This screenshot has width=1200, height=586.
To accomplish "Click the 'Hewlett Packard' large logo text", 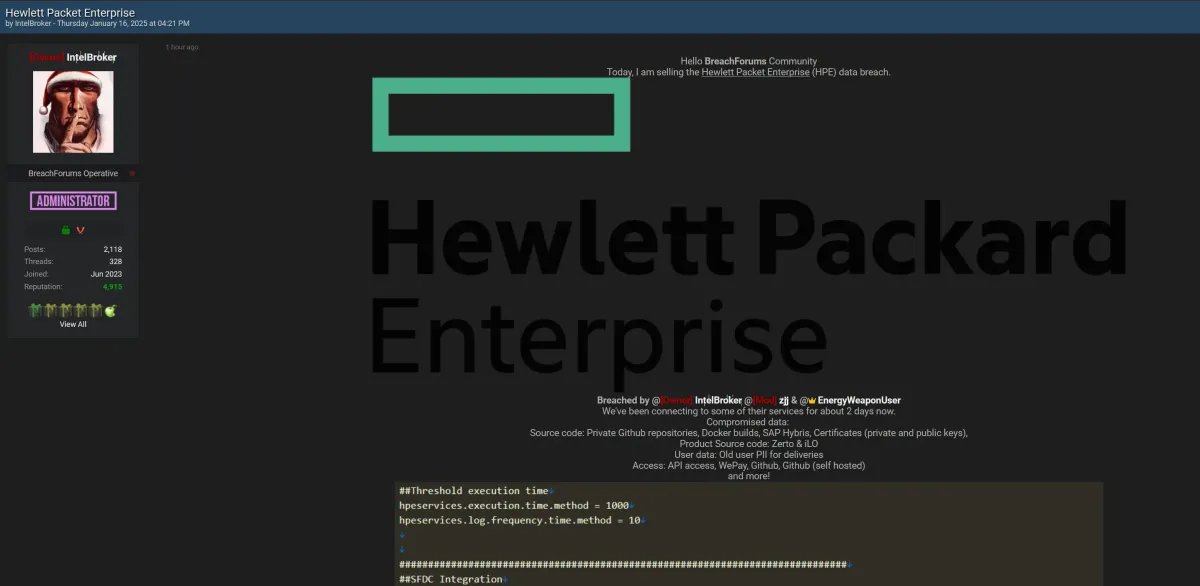I will pyautogui.click(x=749, y=238).
